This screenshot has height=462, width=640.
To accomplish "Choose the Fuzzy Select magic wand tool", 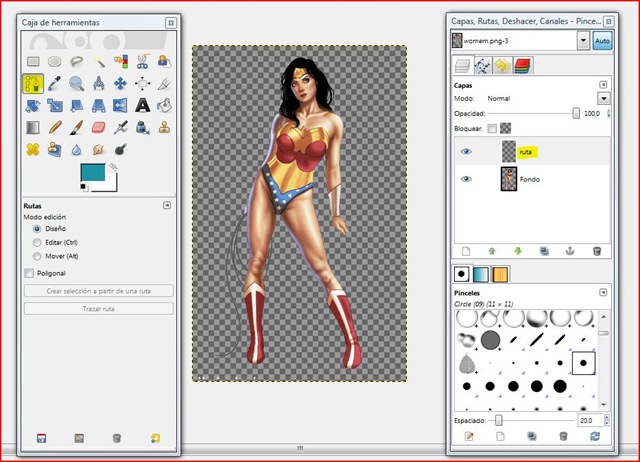I will click(x=100, y=61).
